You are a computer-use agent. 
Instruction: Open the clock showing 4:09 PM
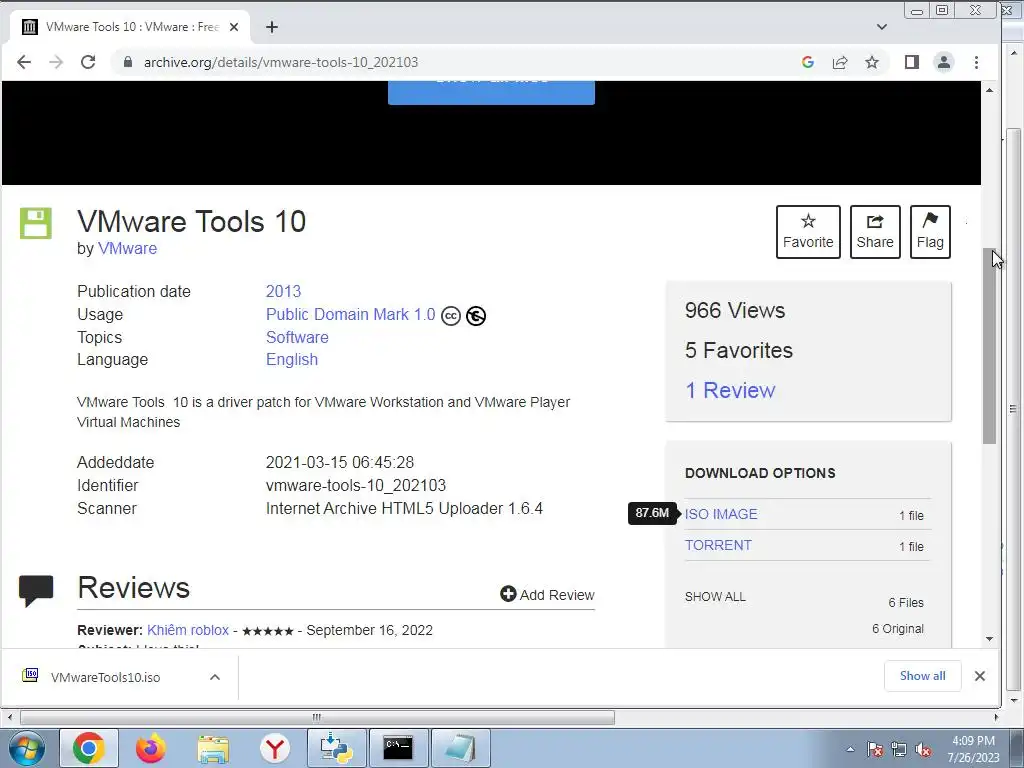pyautogui.click(x=973, y=749)
